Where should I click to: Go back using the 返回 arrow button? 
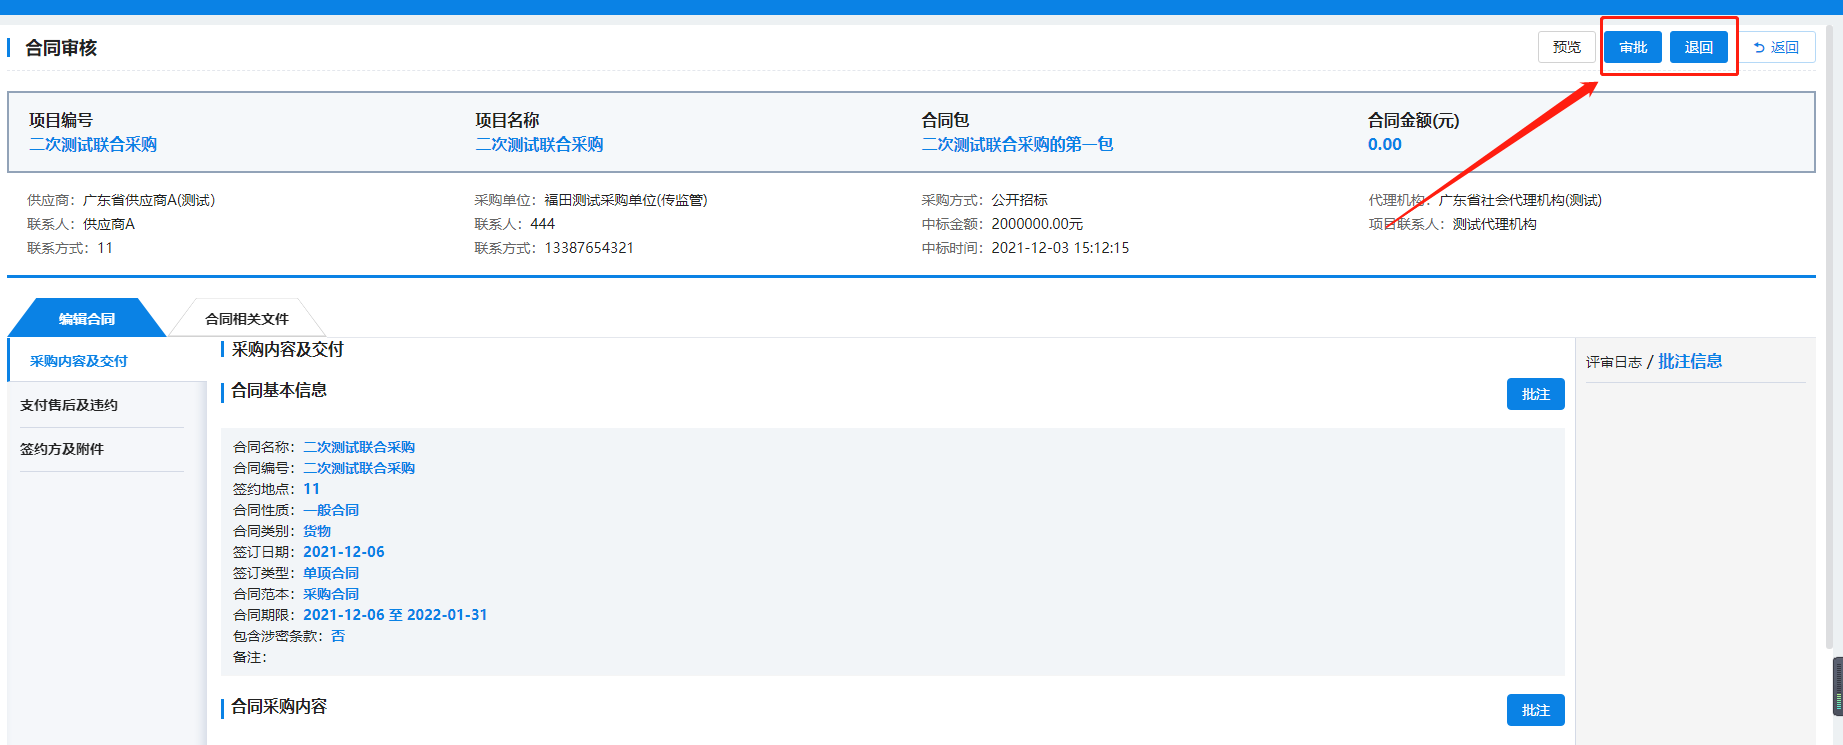[1776, 47]
